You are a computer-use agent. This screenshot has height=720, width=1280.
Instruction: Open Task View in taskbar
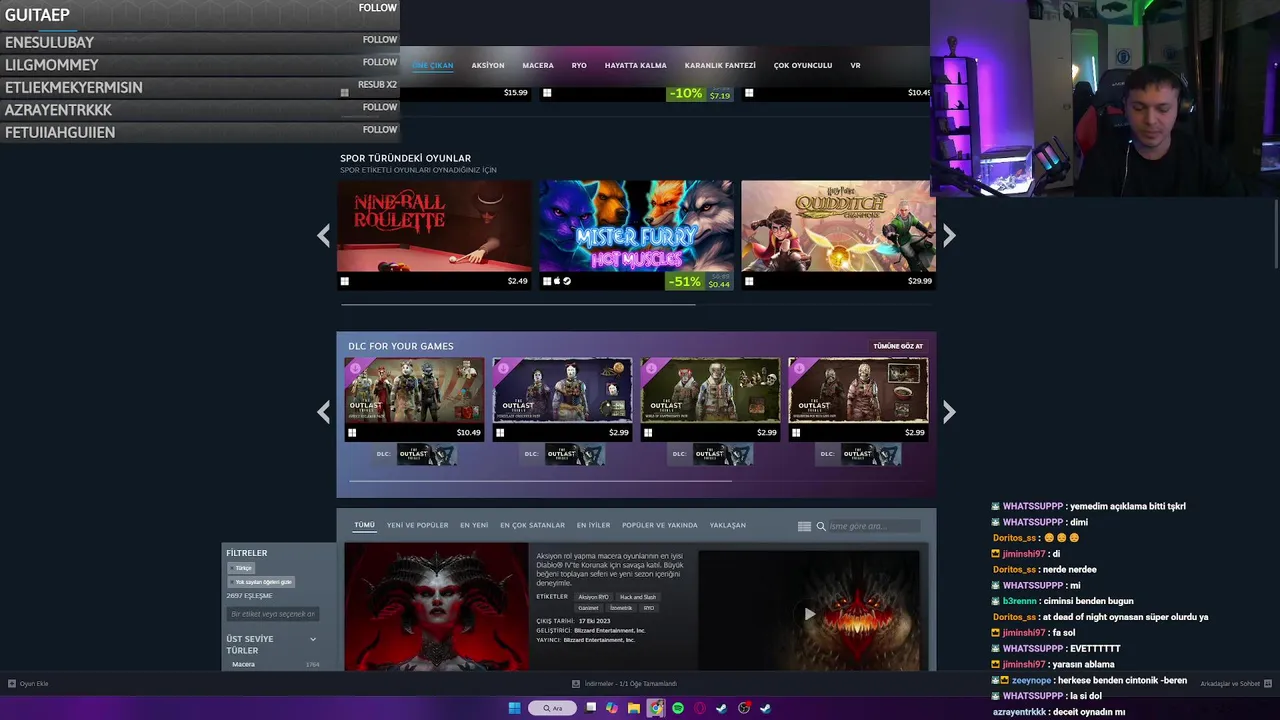click(x=591, y=708)
